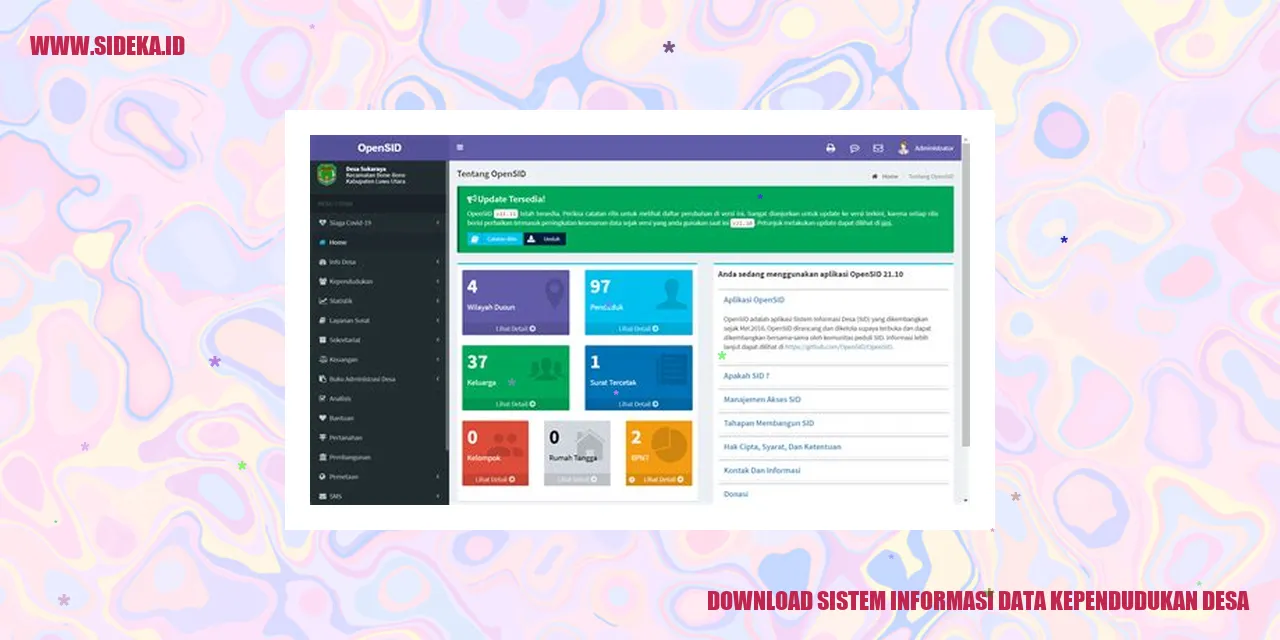Click Lihat Detail on Wilayah Dusun card

[516, 328]
